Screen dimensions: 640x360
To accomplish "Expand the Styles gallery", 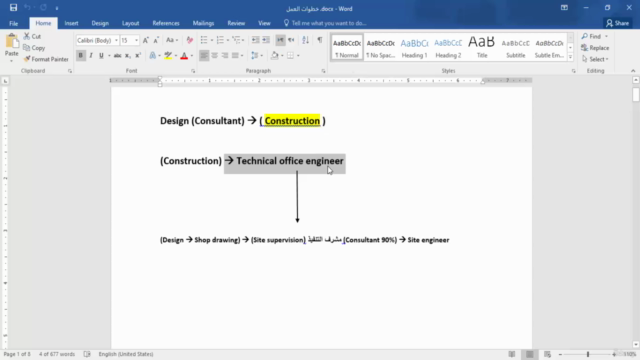I will tap(570, 57).
